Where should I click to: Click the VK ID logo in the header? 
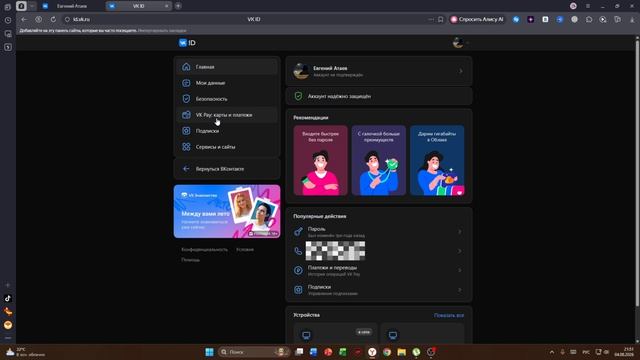point(187,43)
